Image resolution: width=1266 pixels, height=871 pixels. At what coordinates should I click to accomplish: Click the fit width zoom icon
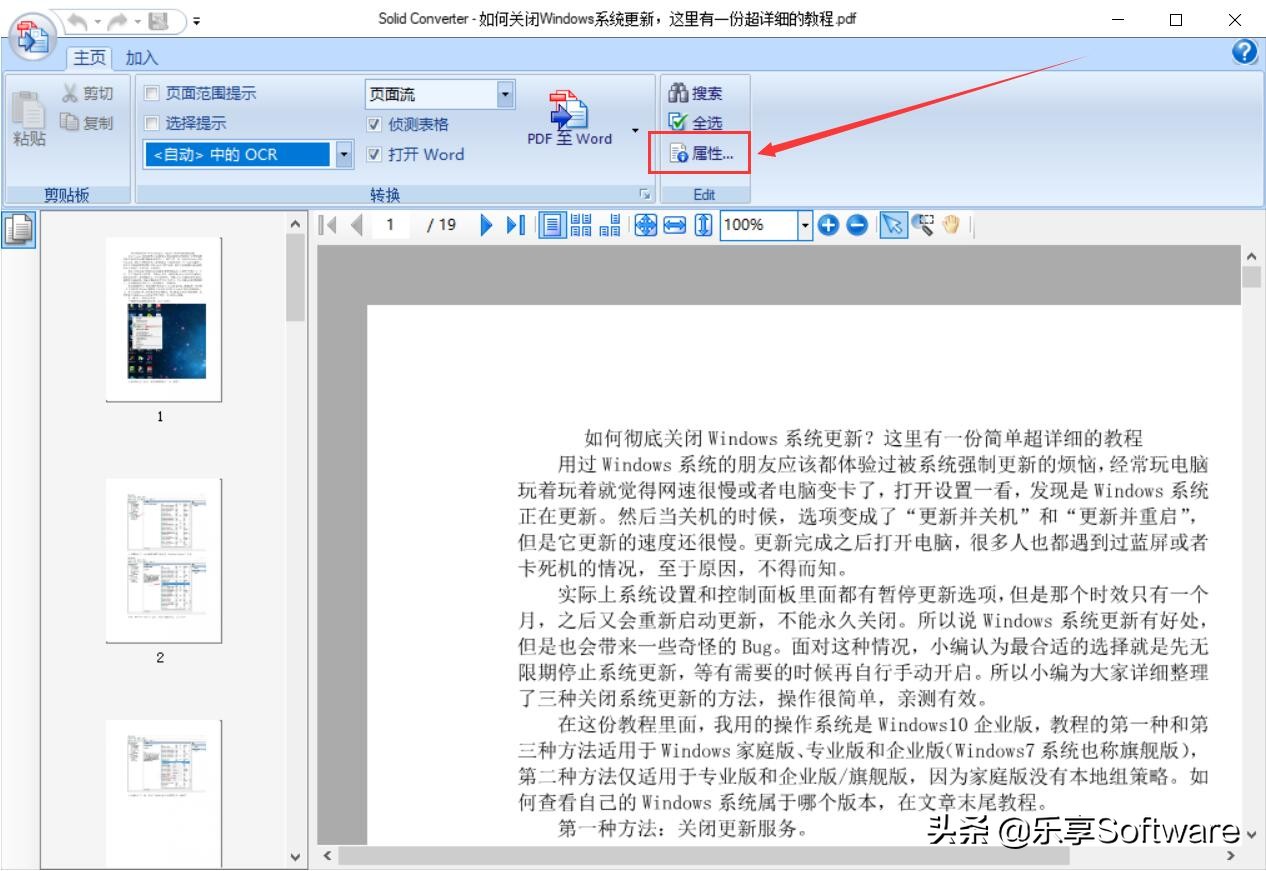click(x=675, y=225)
